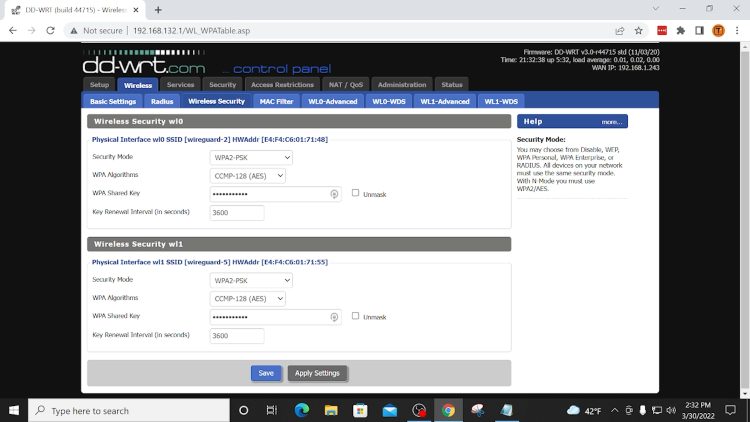Open the wl0 WPA Algorithms dropdown

[248, 176]
